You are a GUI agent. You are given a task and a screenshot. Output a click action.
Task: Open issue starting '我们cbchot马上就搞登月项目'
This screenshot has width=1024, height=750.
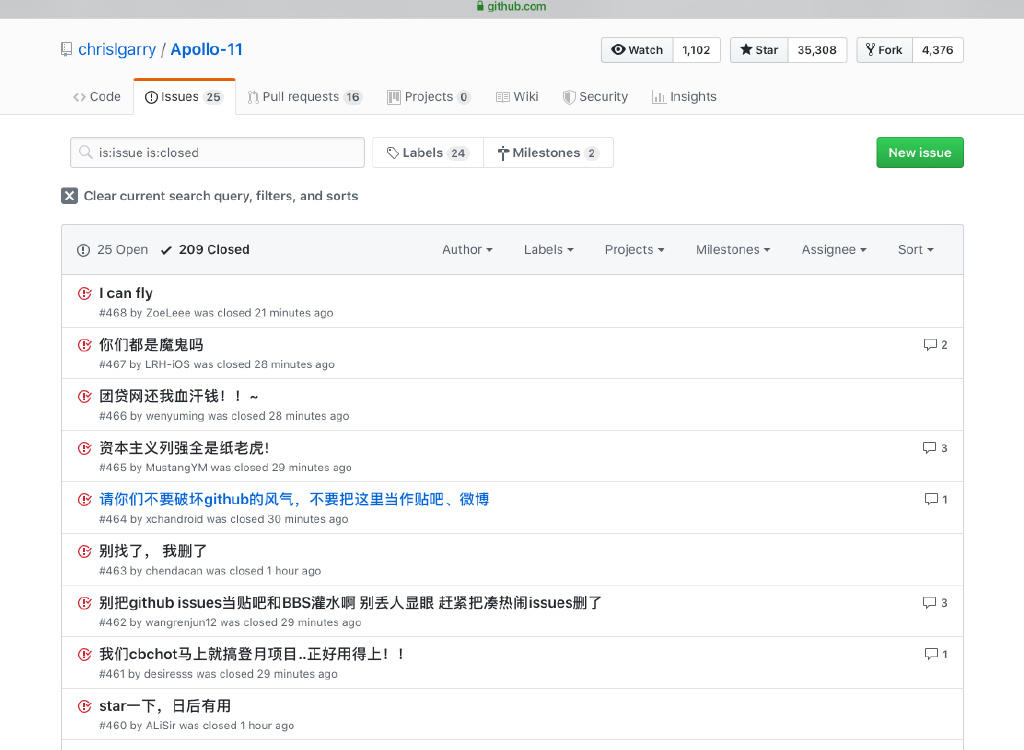point(252,655)
